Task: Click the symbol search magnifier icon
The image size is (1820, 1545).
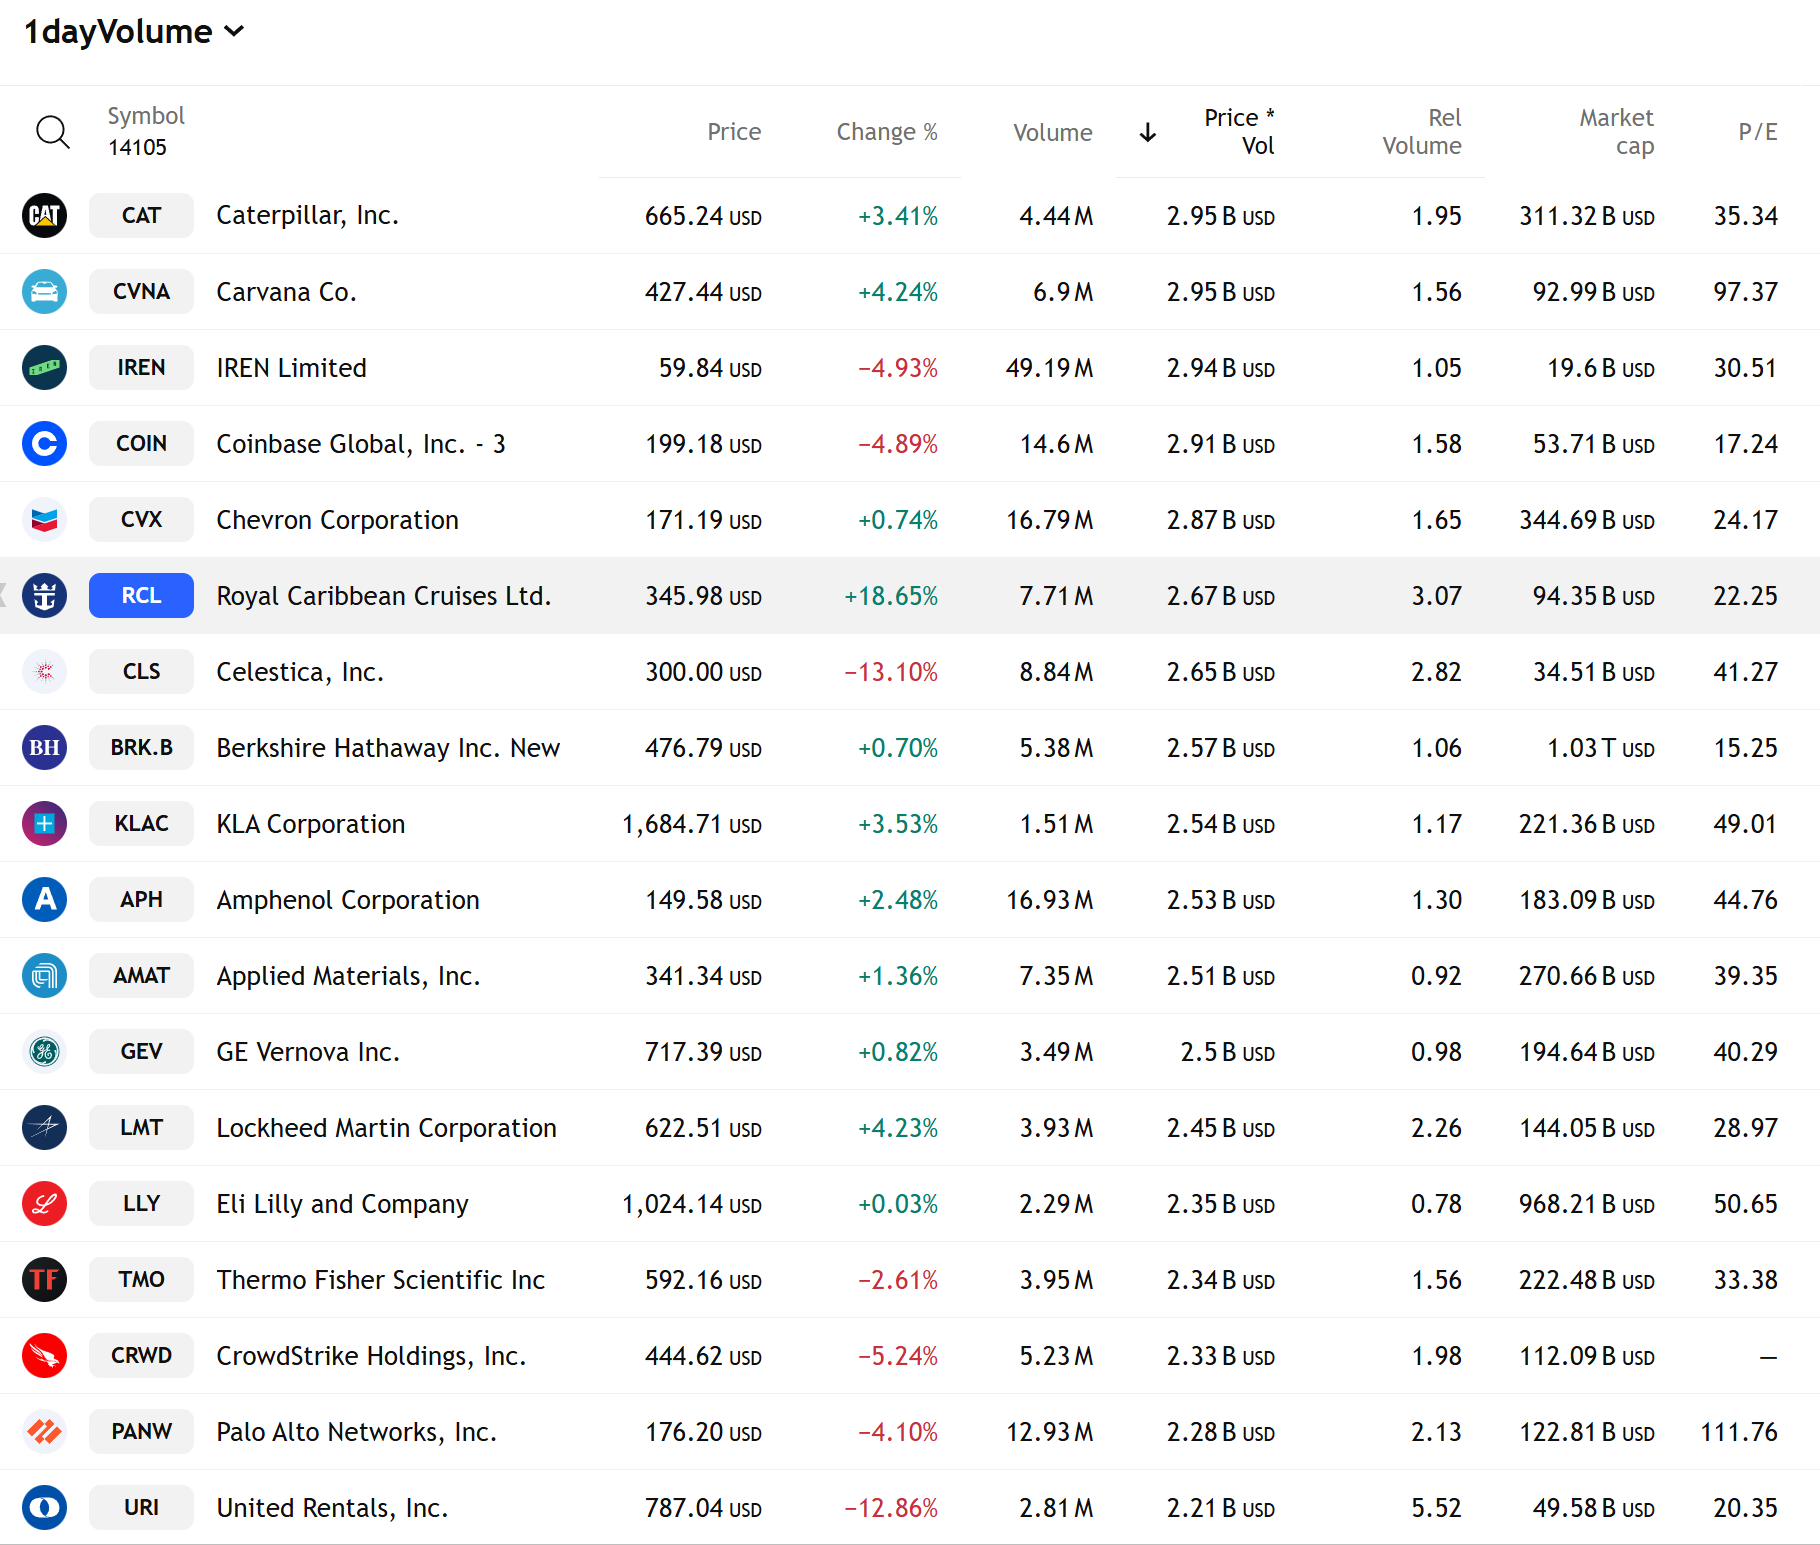Action: (x=52, y=132)
